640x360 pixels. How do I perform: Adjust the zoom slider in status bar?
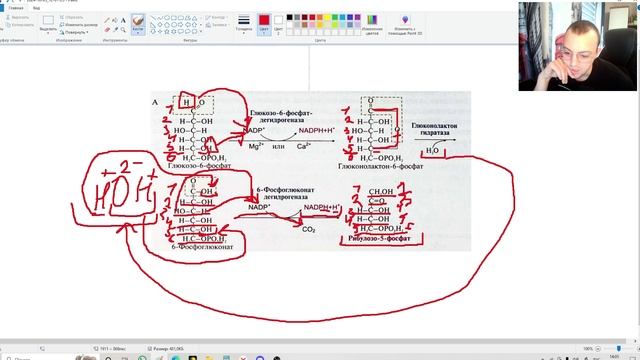[619, 348]
